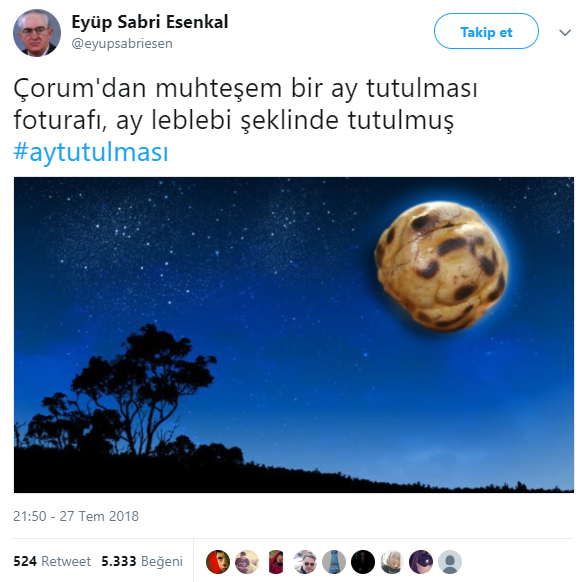Open liker avatar with purple camera lens

(x=421, y=562)
